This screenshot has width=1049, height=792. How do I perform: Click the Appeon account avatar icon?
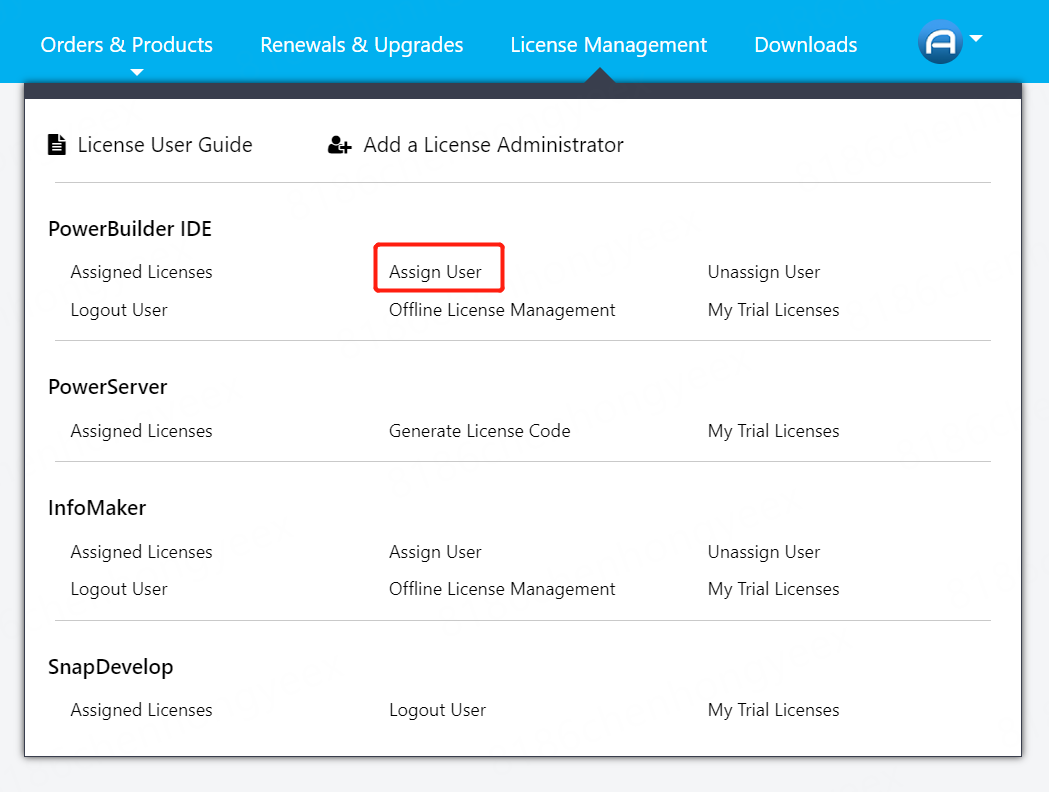[940, 42]
